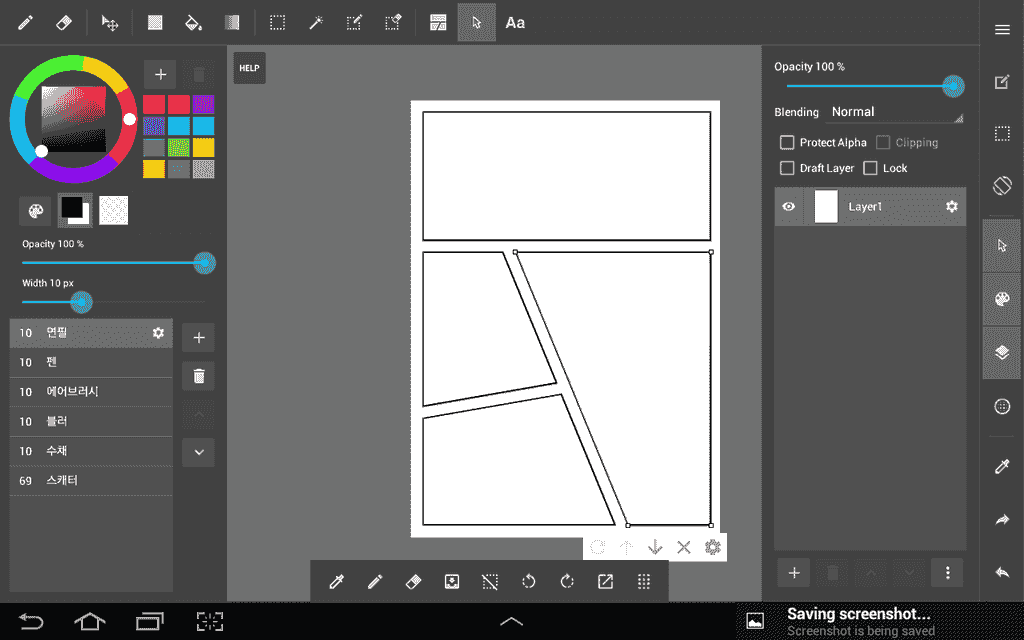Open the Text tool with the Aa icon
This screenshot has width=1024, height=640.
pos(515,22)
